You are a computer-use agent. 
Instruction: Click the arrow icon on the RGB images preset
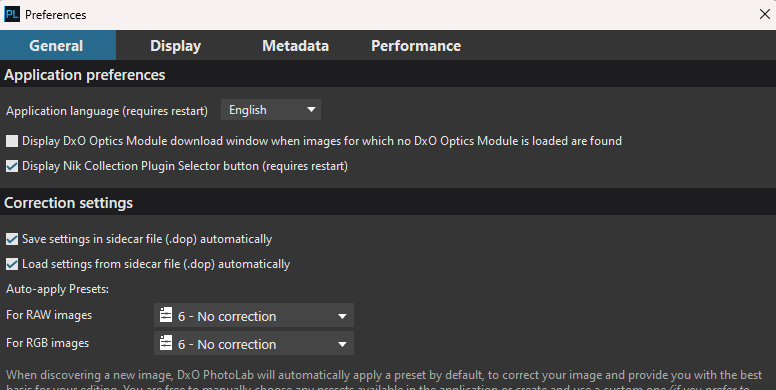[x=342, y=344]
